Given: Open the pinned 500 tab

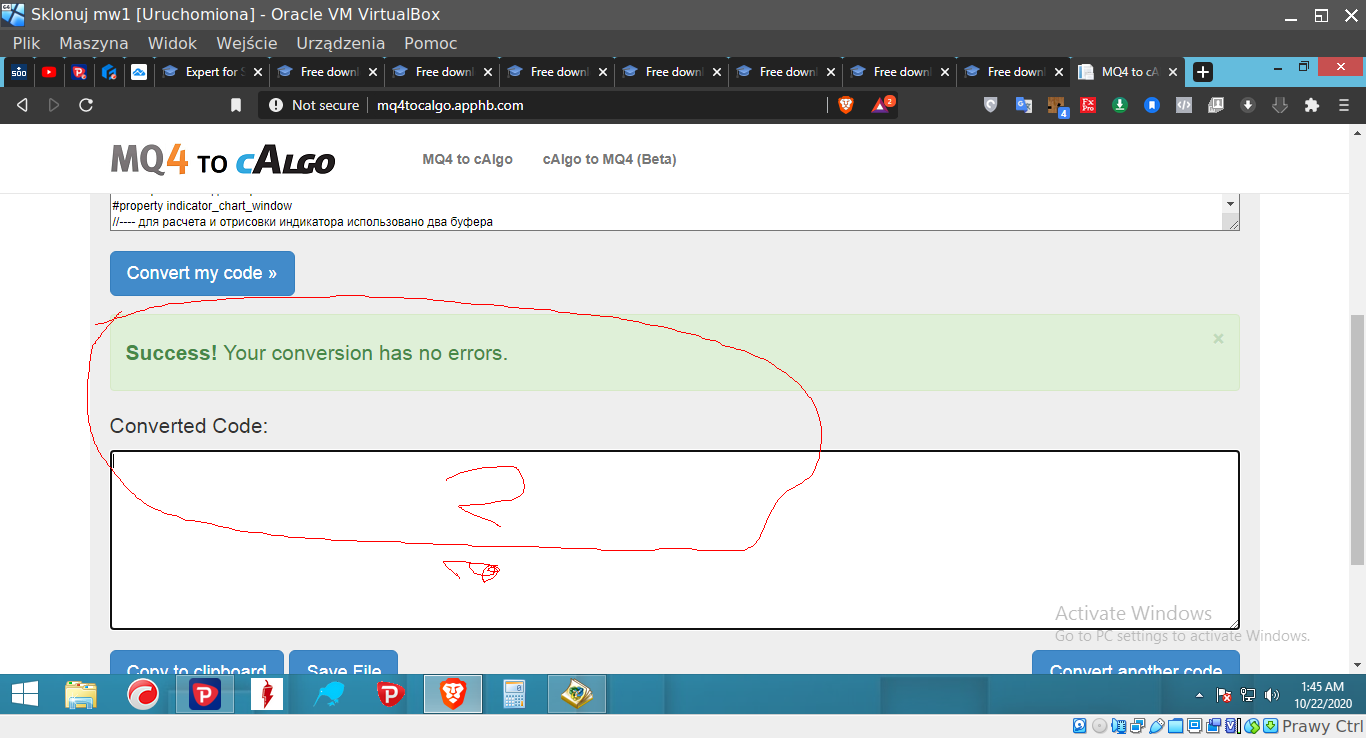Looking at the screenshot, I should pyautogui.click(x=19, y=72).
